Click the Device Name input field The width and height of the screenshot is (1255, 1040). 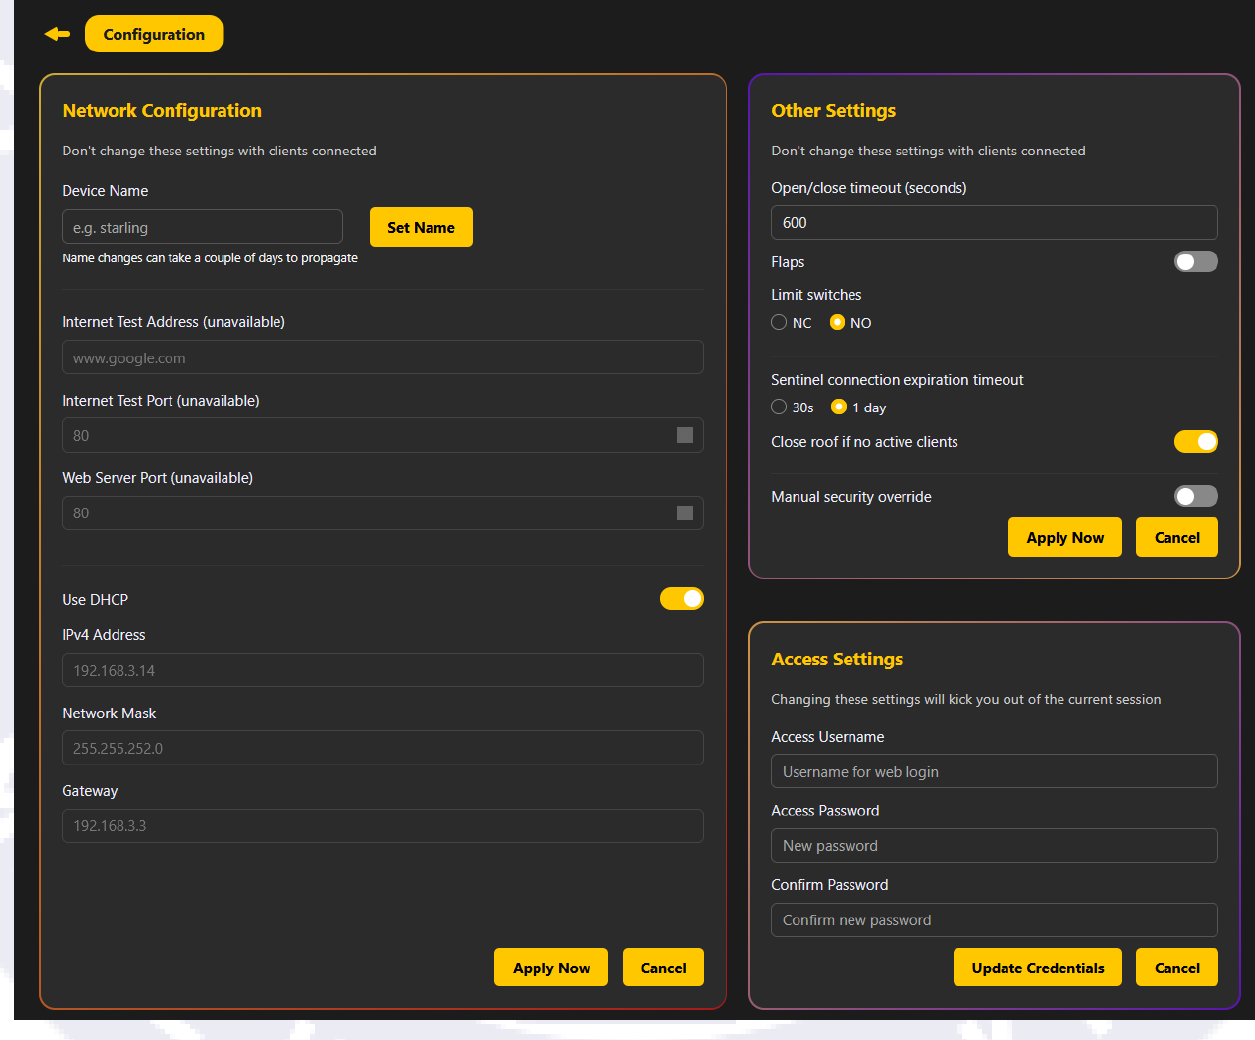[x=202, y=227]
